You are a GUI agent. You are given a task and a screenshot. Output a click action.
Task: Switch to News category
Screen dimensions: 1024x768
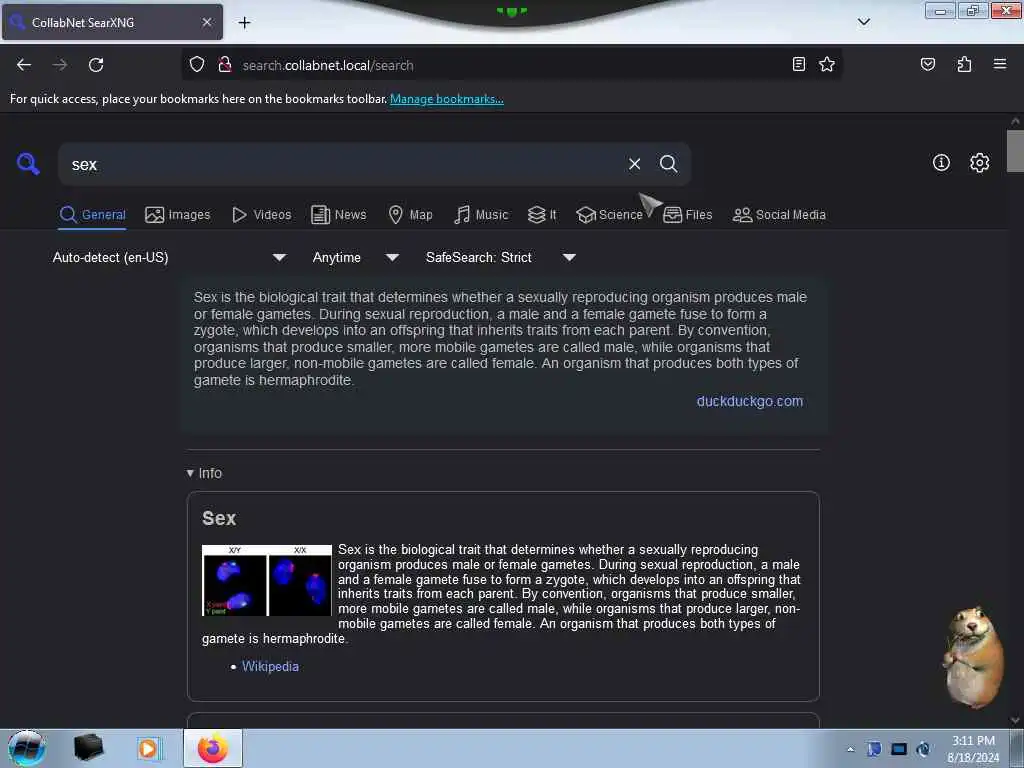[x=338, y=215]
